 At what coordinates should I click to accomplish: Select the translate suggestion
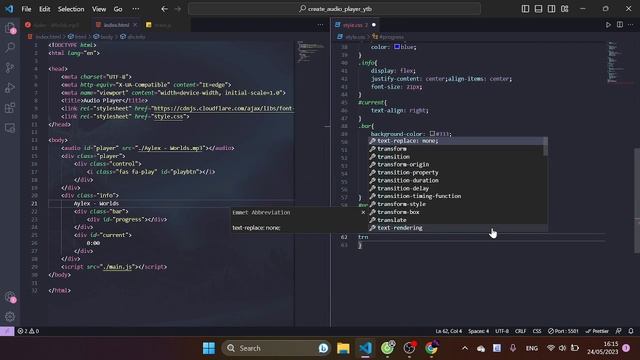457,220
